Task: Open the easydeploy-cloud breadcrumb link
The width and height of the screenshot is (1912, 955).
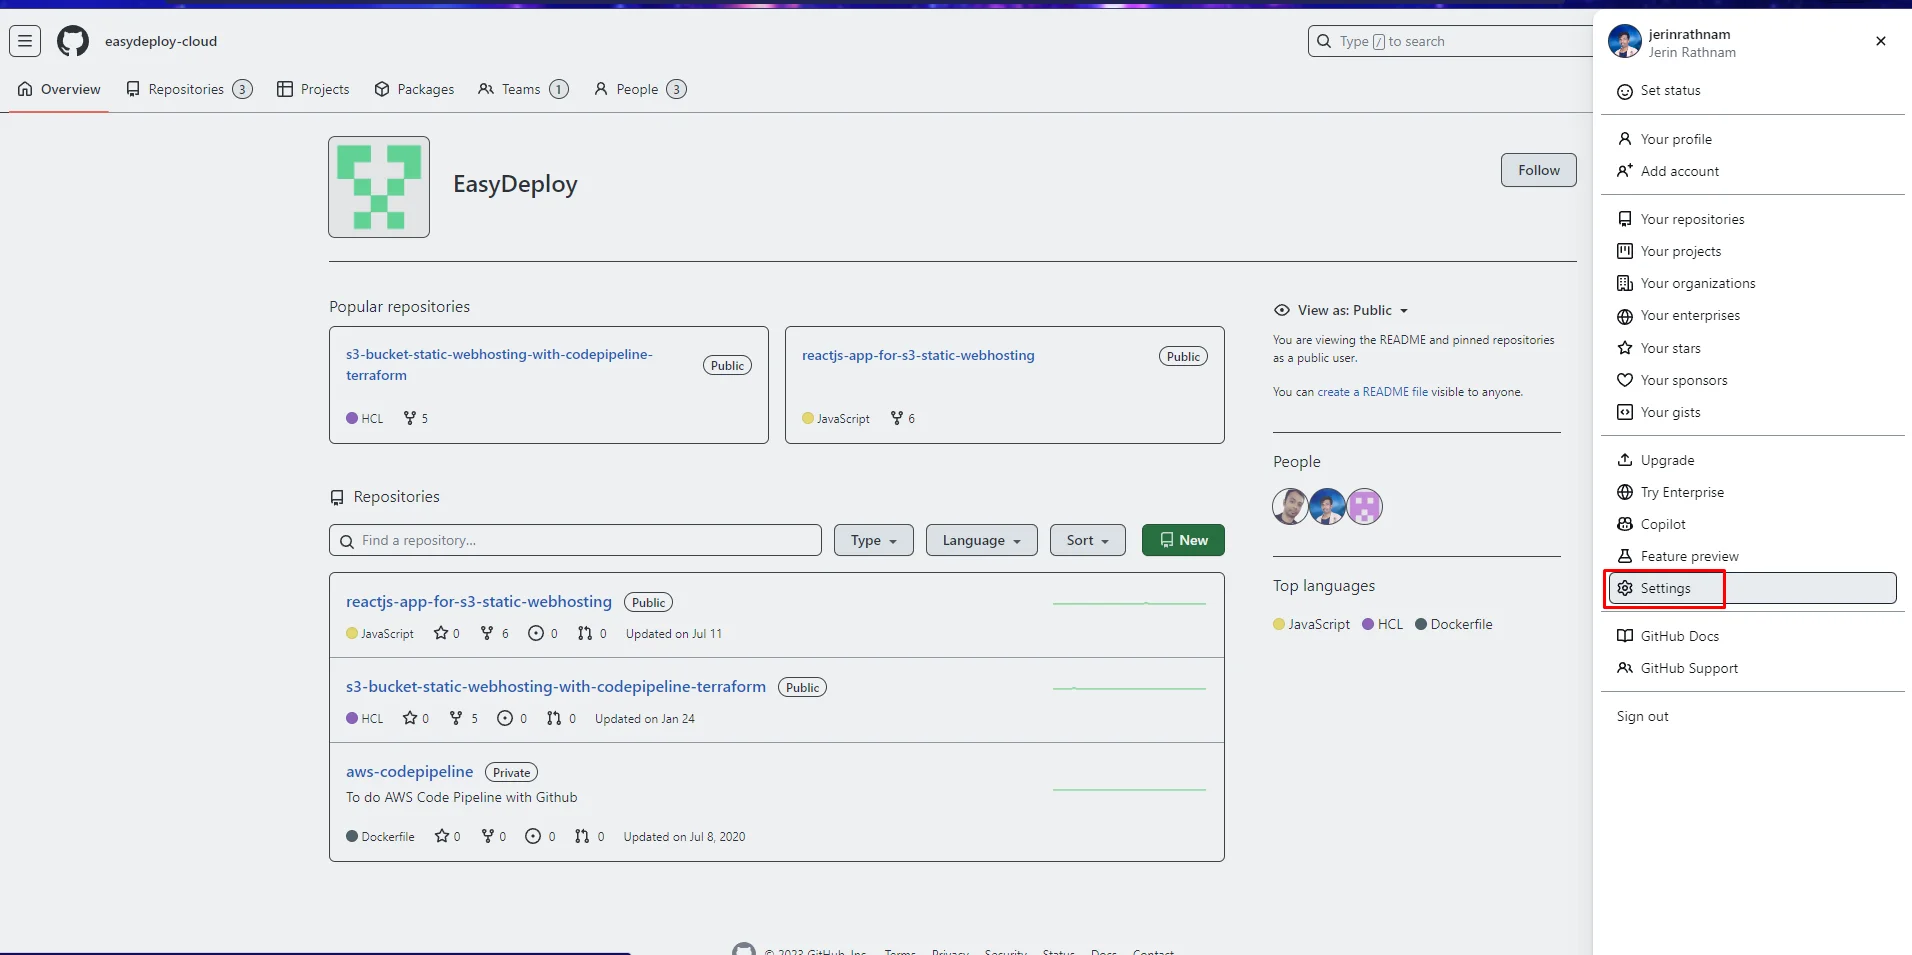Action: point(161,41)
